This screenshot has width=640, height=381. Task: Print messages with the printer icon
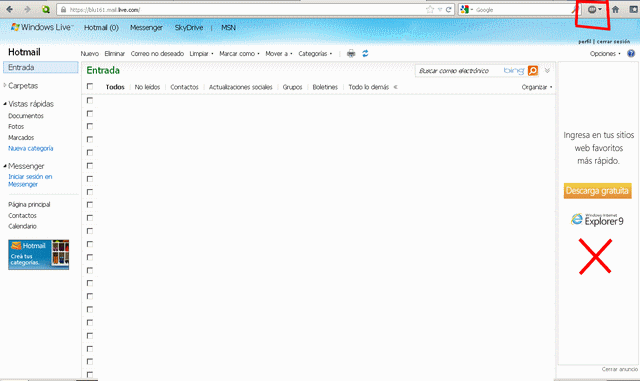pyautogui.click(x=351, y=53)
